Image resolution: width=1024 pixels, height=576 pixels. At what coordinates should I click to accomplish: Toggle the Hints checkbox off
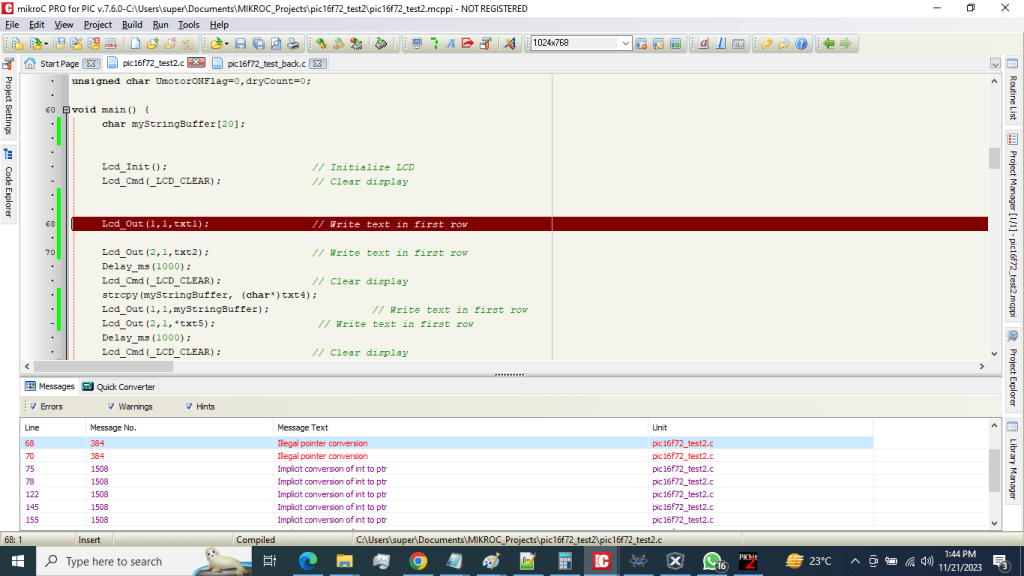(189, 406)
